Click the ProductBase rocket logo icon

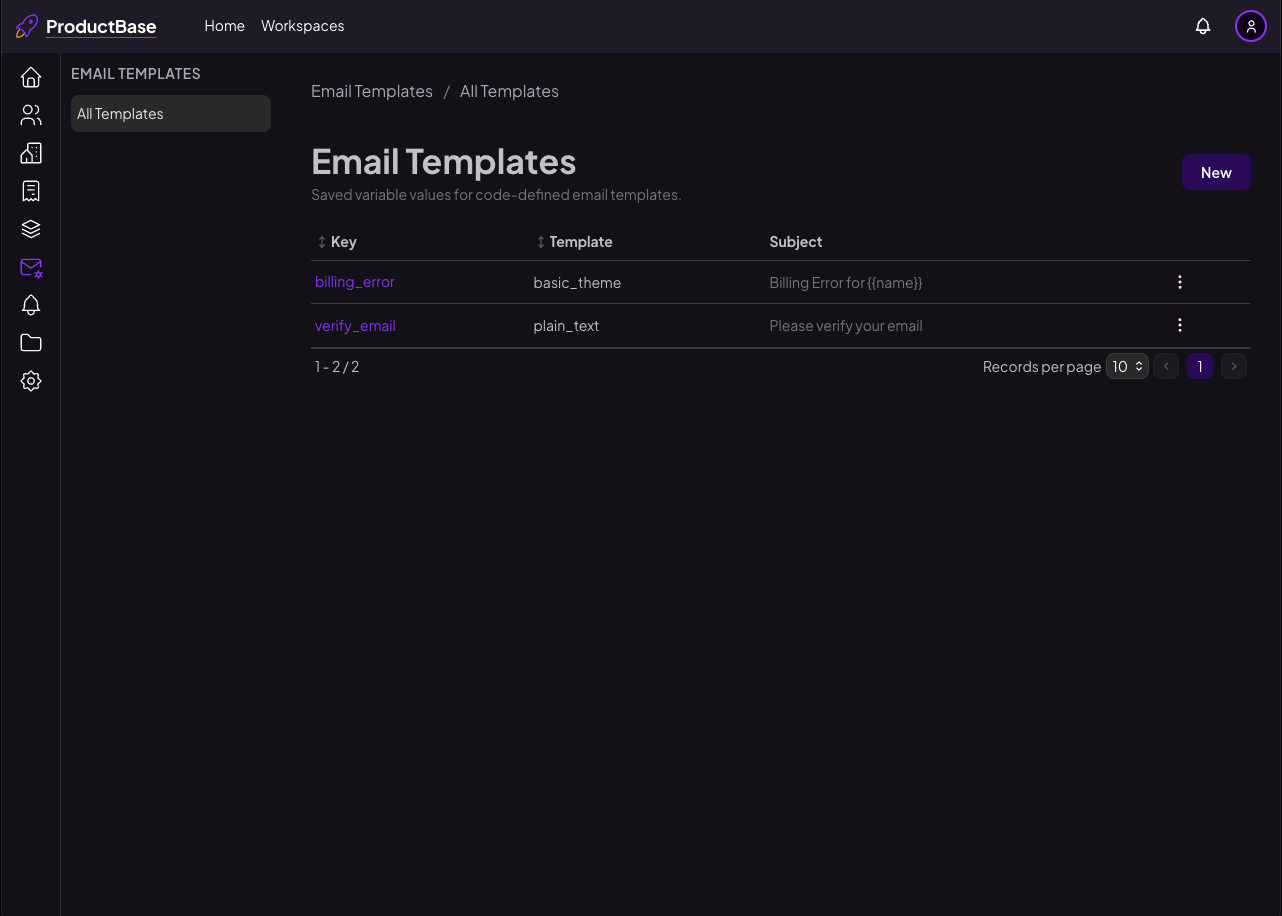pyautogui.click(x=27, y=26)
